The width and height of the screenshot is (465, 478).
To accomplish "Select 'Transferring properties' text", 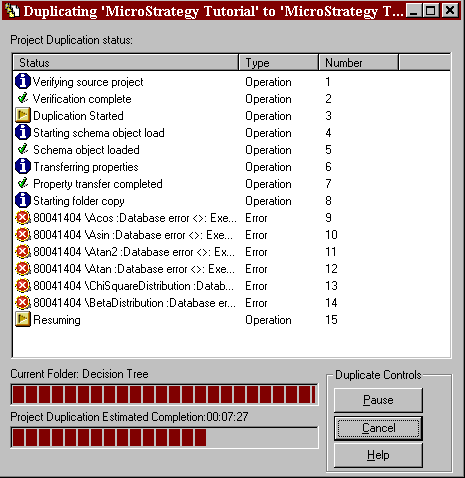I will click(x=86, y=167).
